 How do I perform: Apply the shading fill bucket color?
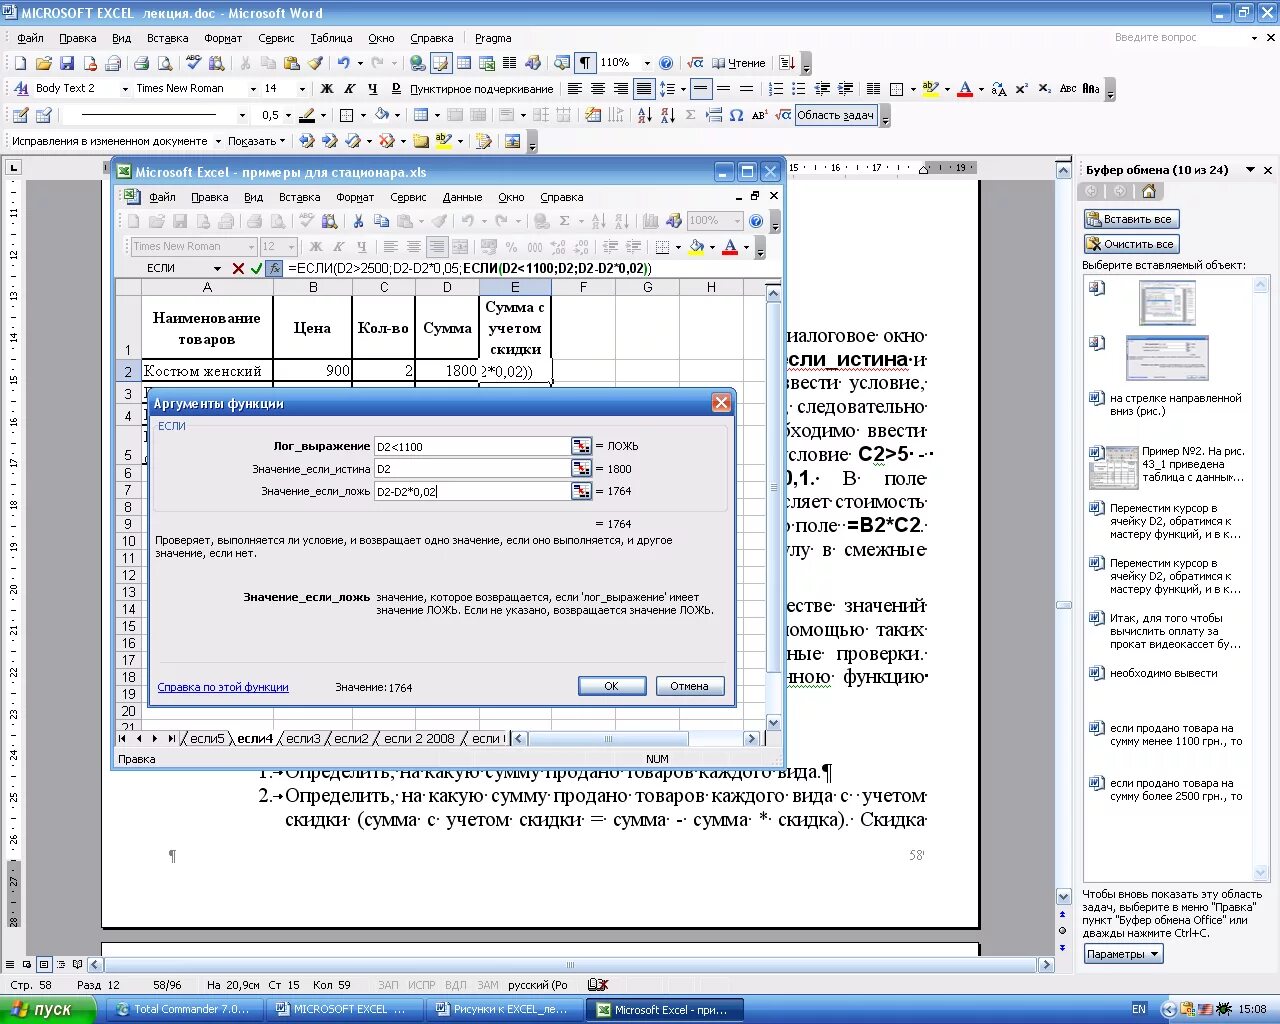click(382, 115)
